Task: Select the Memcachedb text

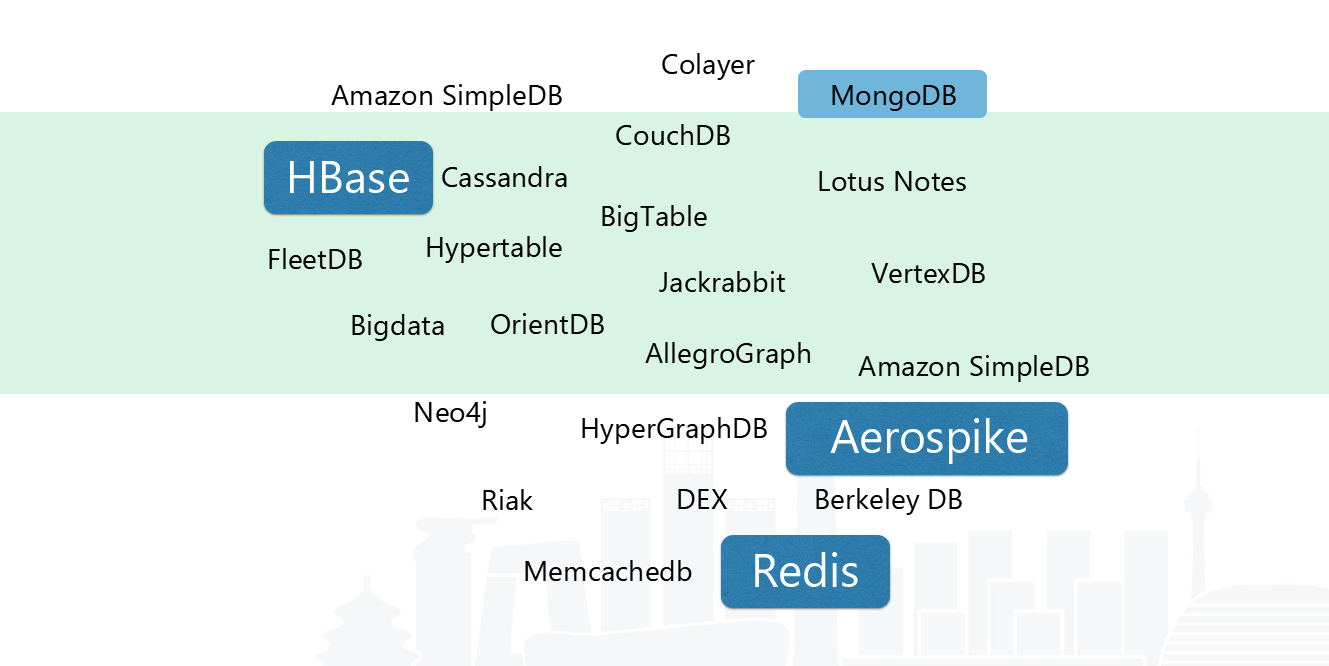Action: tap(608, 572)
